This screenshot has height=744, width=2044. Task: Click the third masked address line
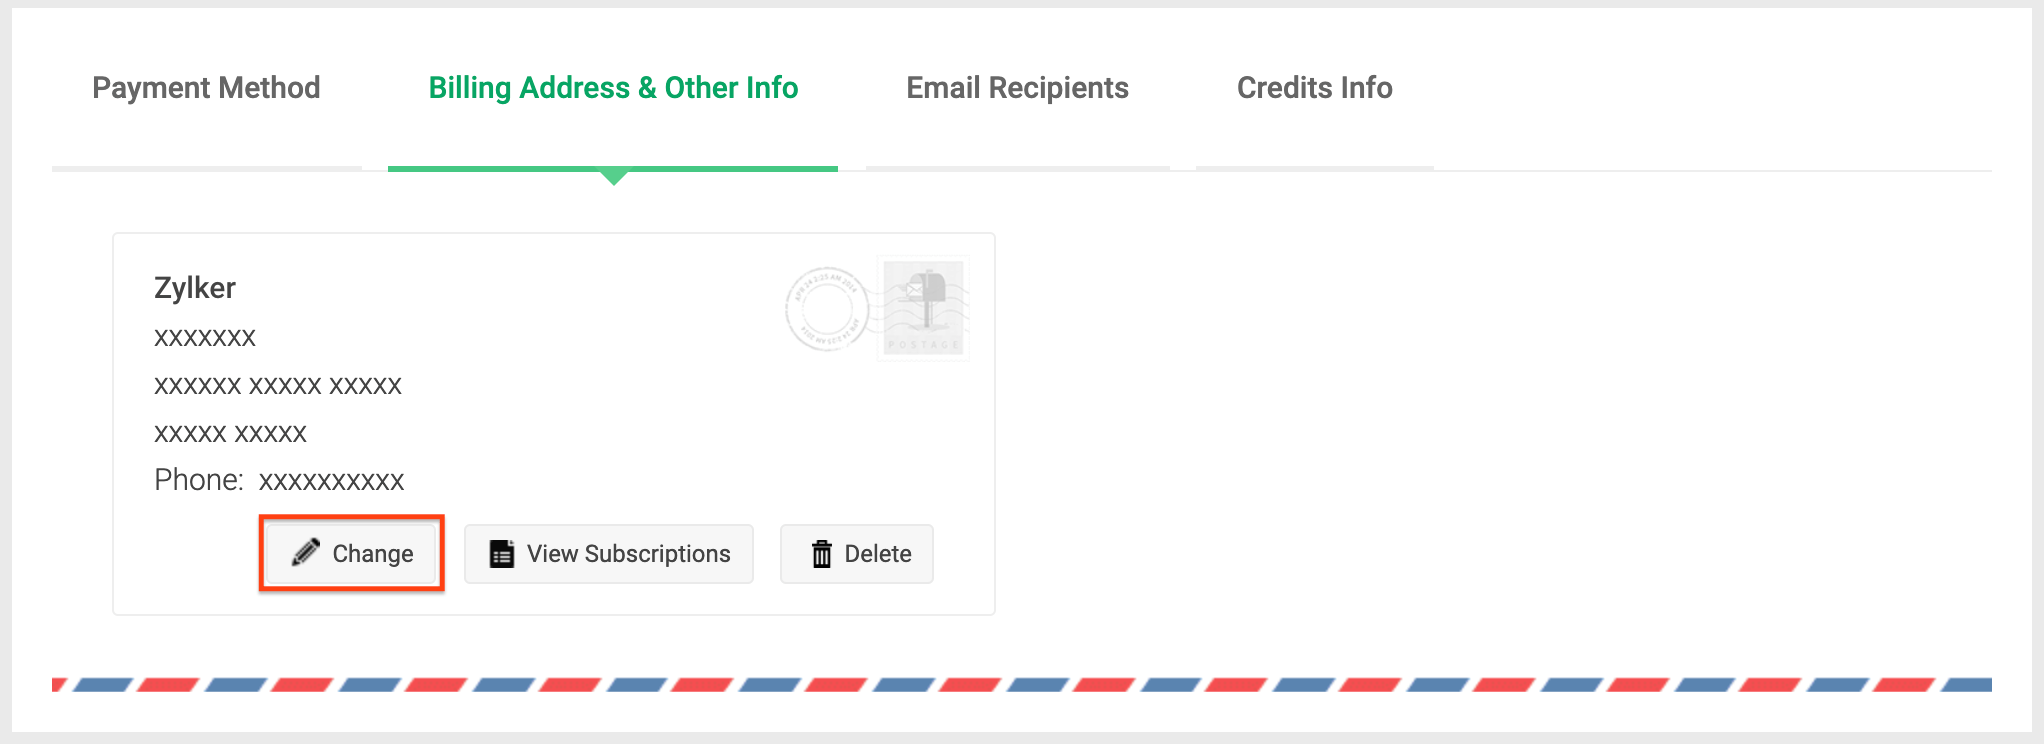coord(230,433)
